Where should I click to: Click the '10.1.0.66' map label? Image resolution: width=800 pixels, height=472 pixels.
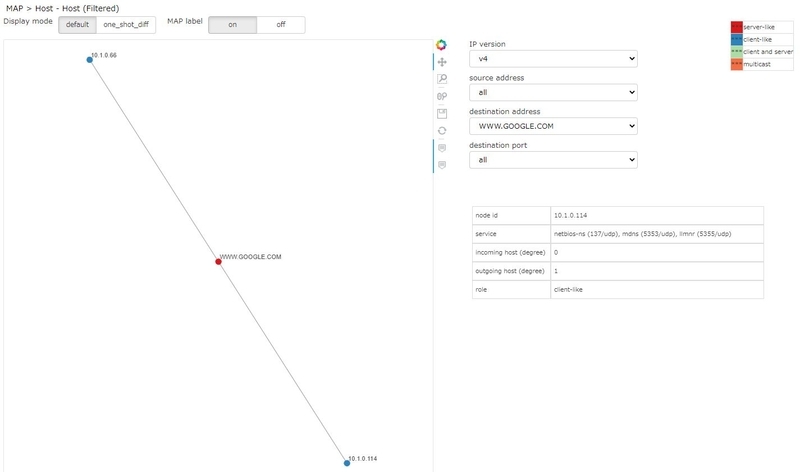[x=104, y=55]
